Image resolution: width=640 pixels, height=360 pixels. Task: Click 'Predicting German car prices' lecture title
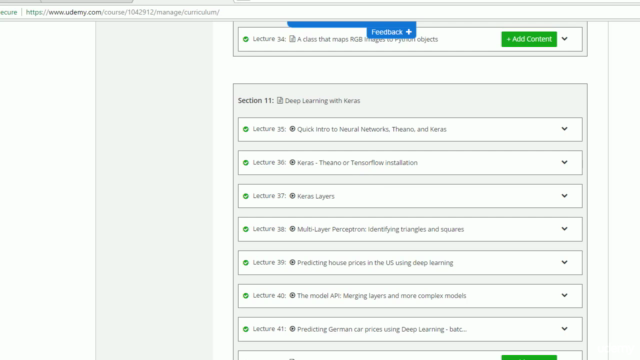coord(382,329)
